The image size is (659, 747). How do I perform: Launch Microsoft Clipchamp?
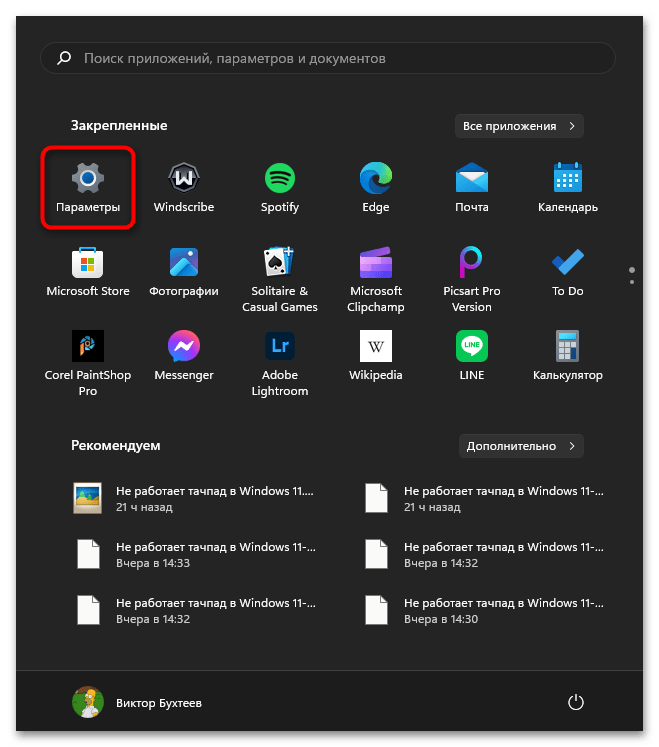(375, 279)
